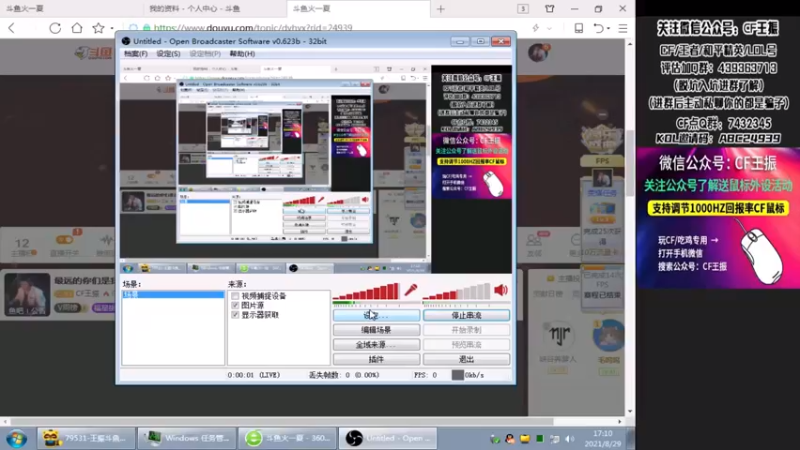Click the 编辑场景 button
Screen dimensions: 800x450
tap(377, 330)
